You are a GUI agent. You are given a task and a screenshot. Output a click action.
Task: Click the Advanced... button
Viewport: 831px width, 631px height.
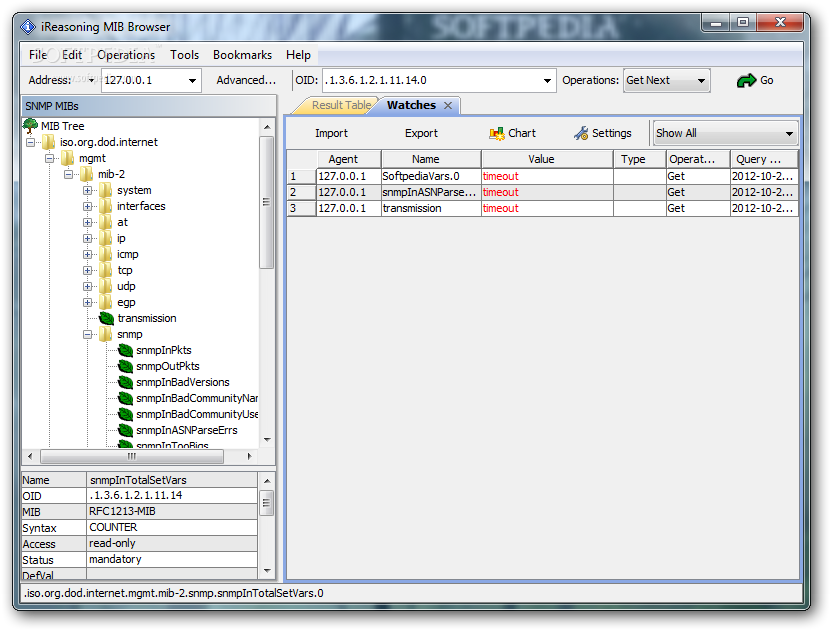click(x=246, y=80)
